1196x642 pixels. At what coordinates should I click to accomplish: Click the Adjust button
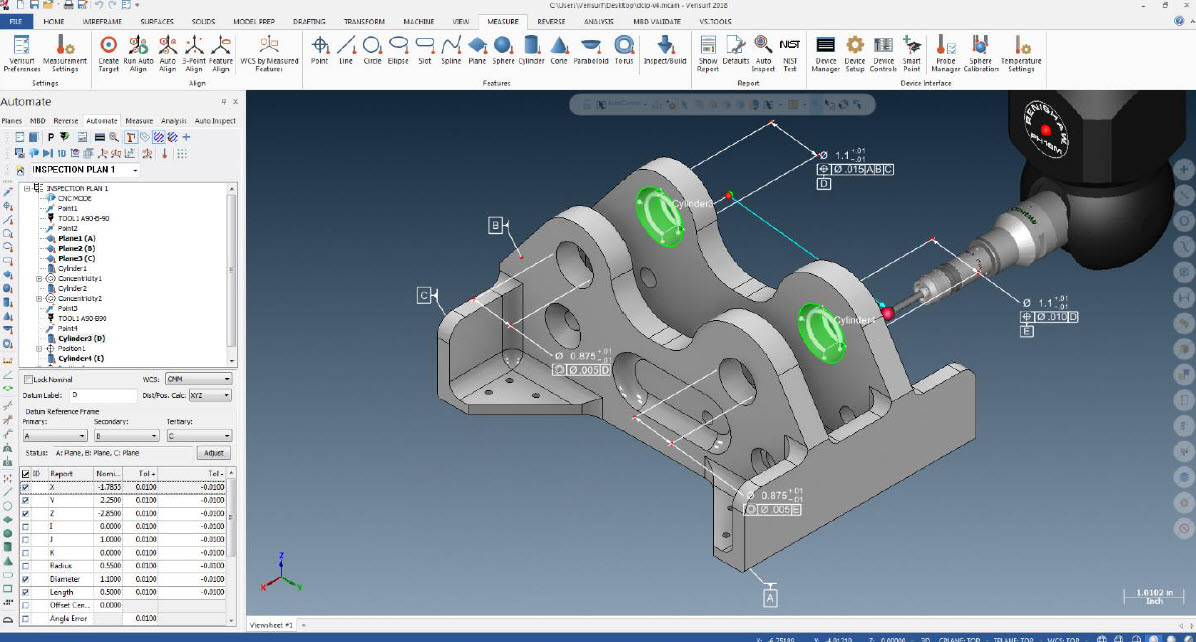click(x=214, y=453)
